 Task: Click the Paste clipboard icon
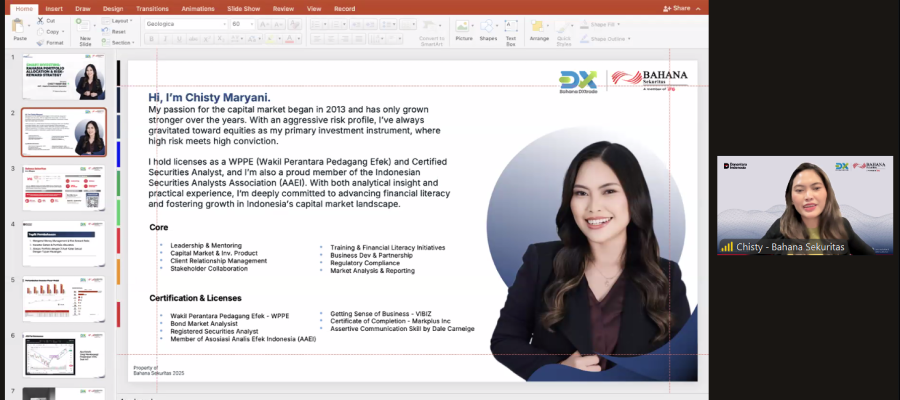click(19, 26)
